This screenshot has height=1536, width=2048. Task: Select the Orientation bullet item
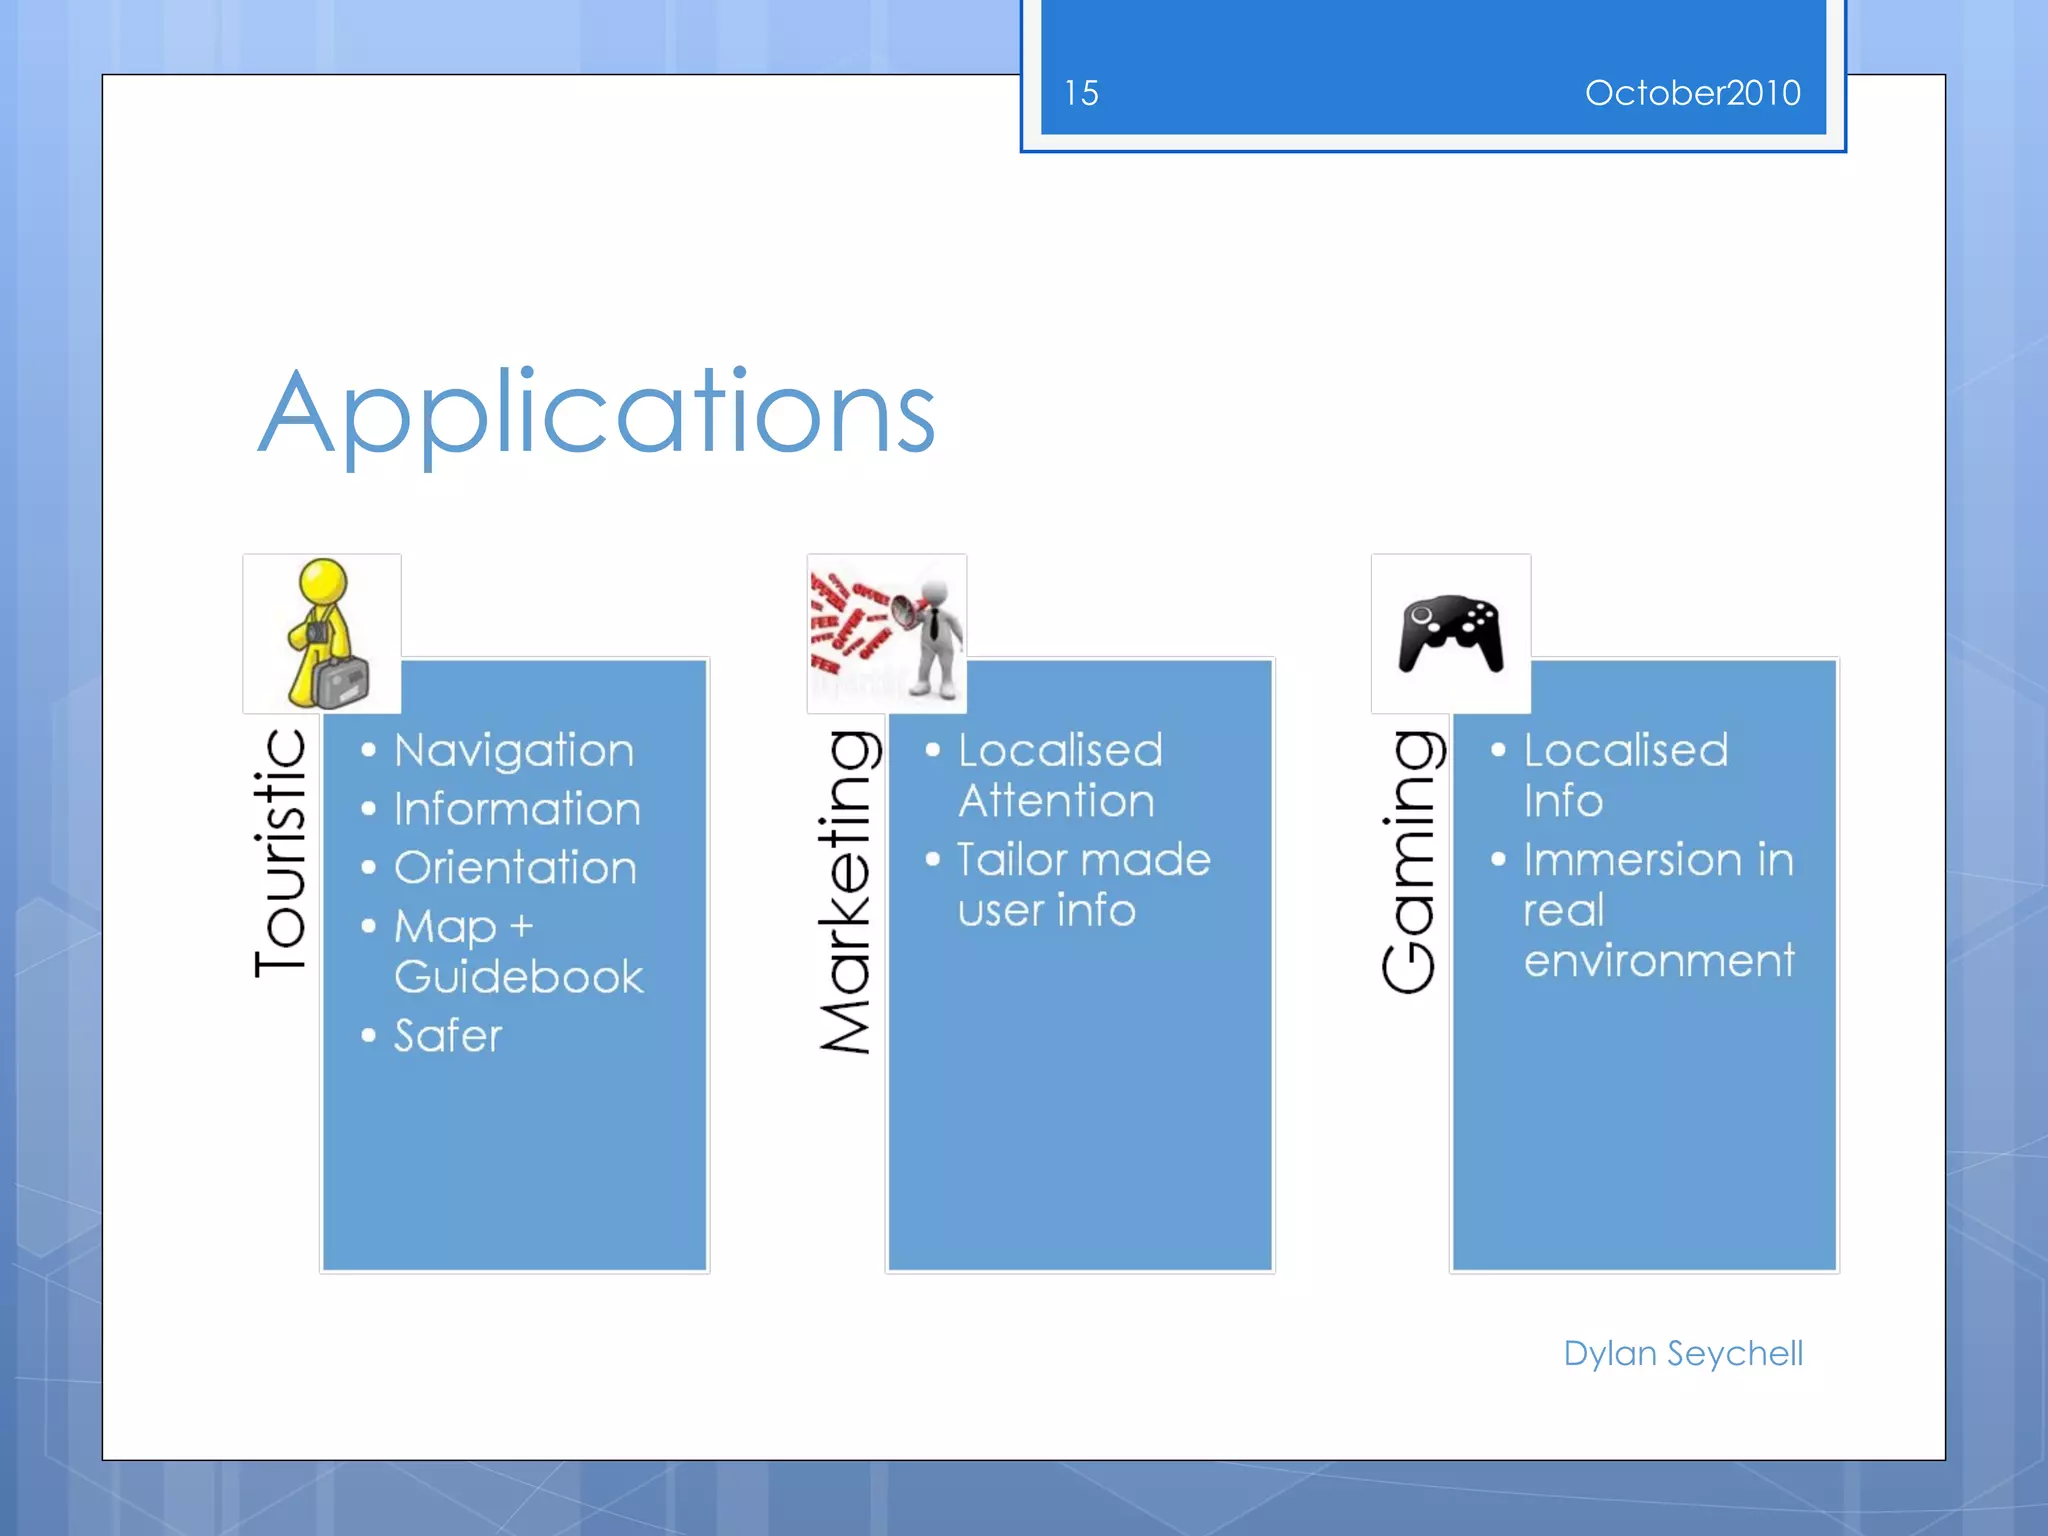click(x=515, y=868)
